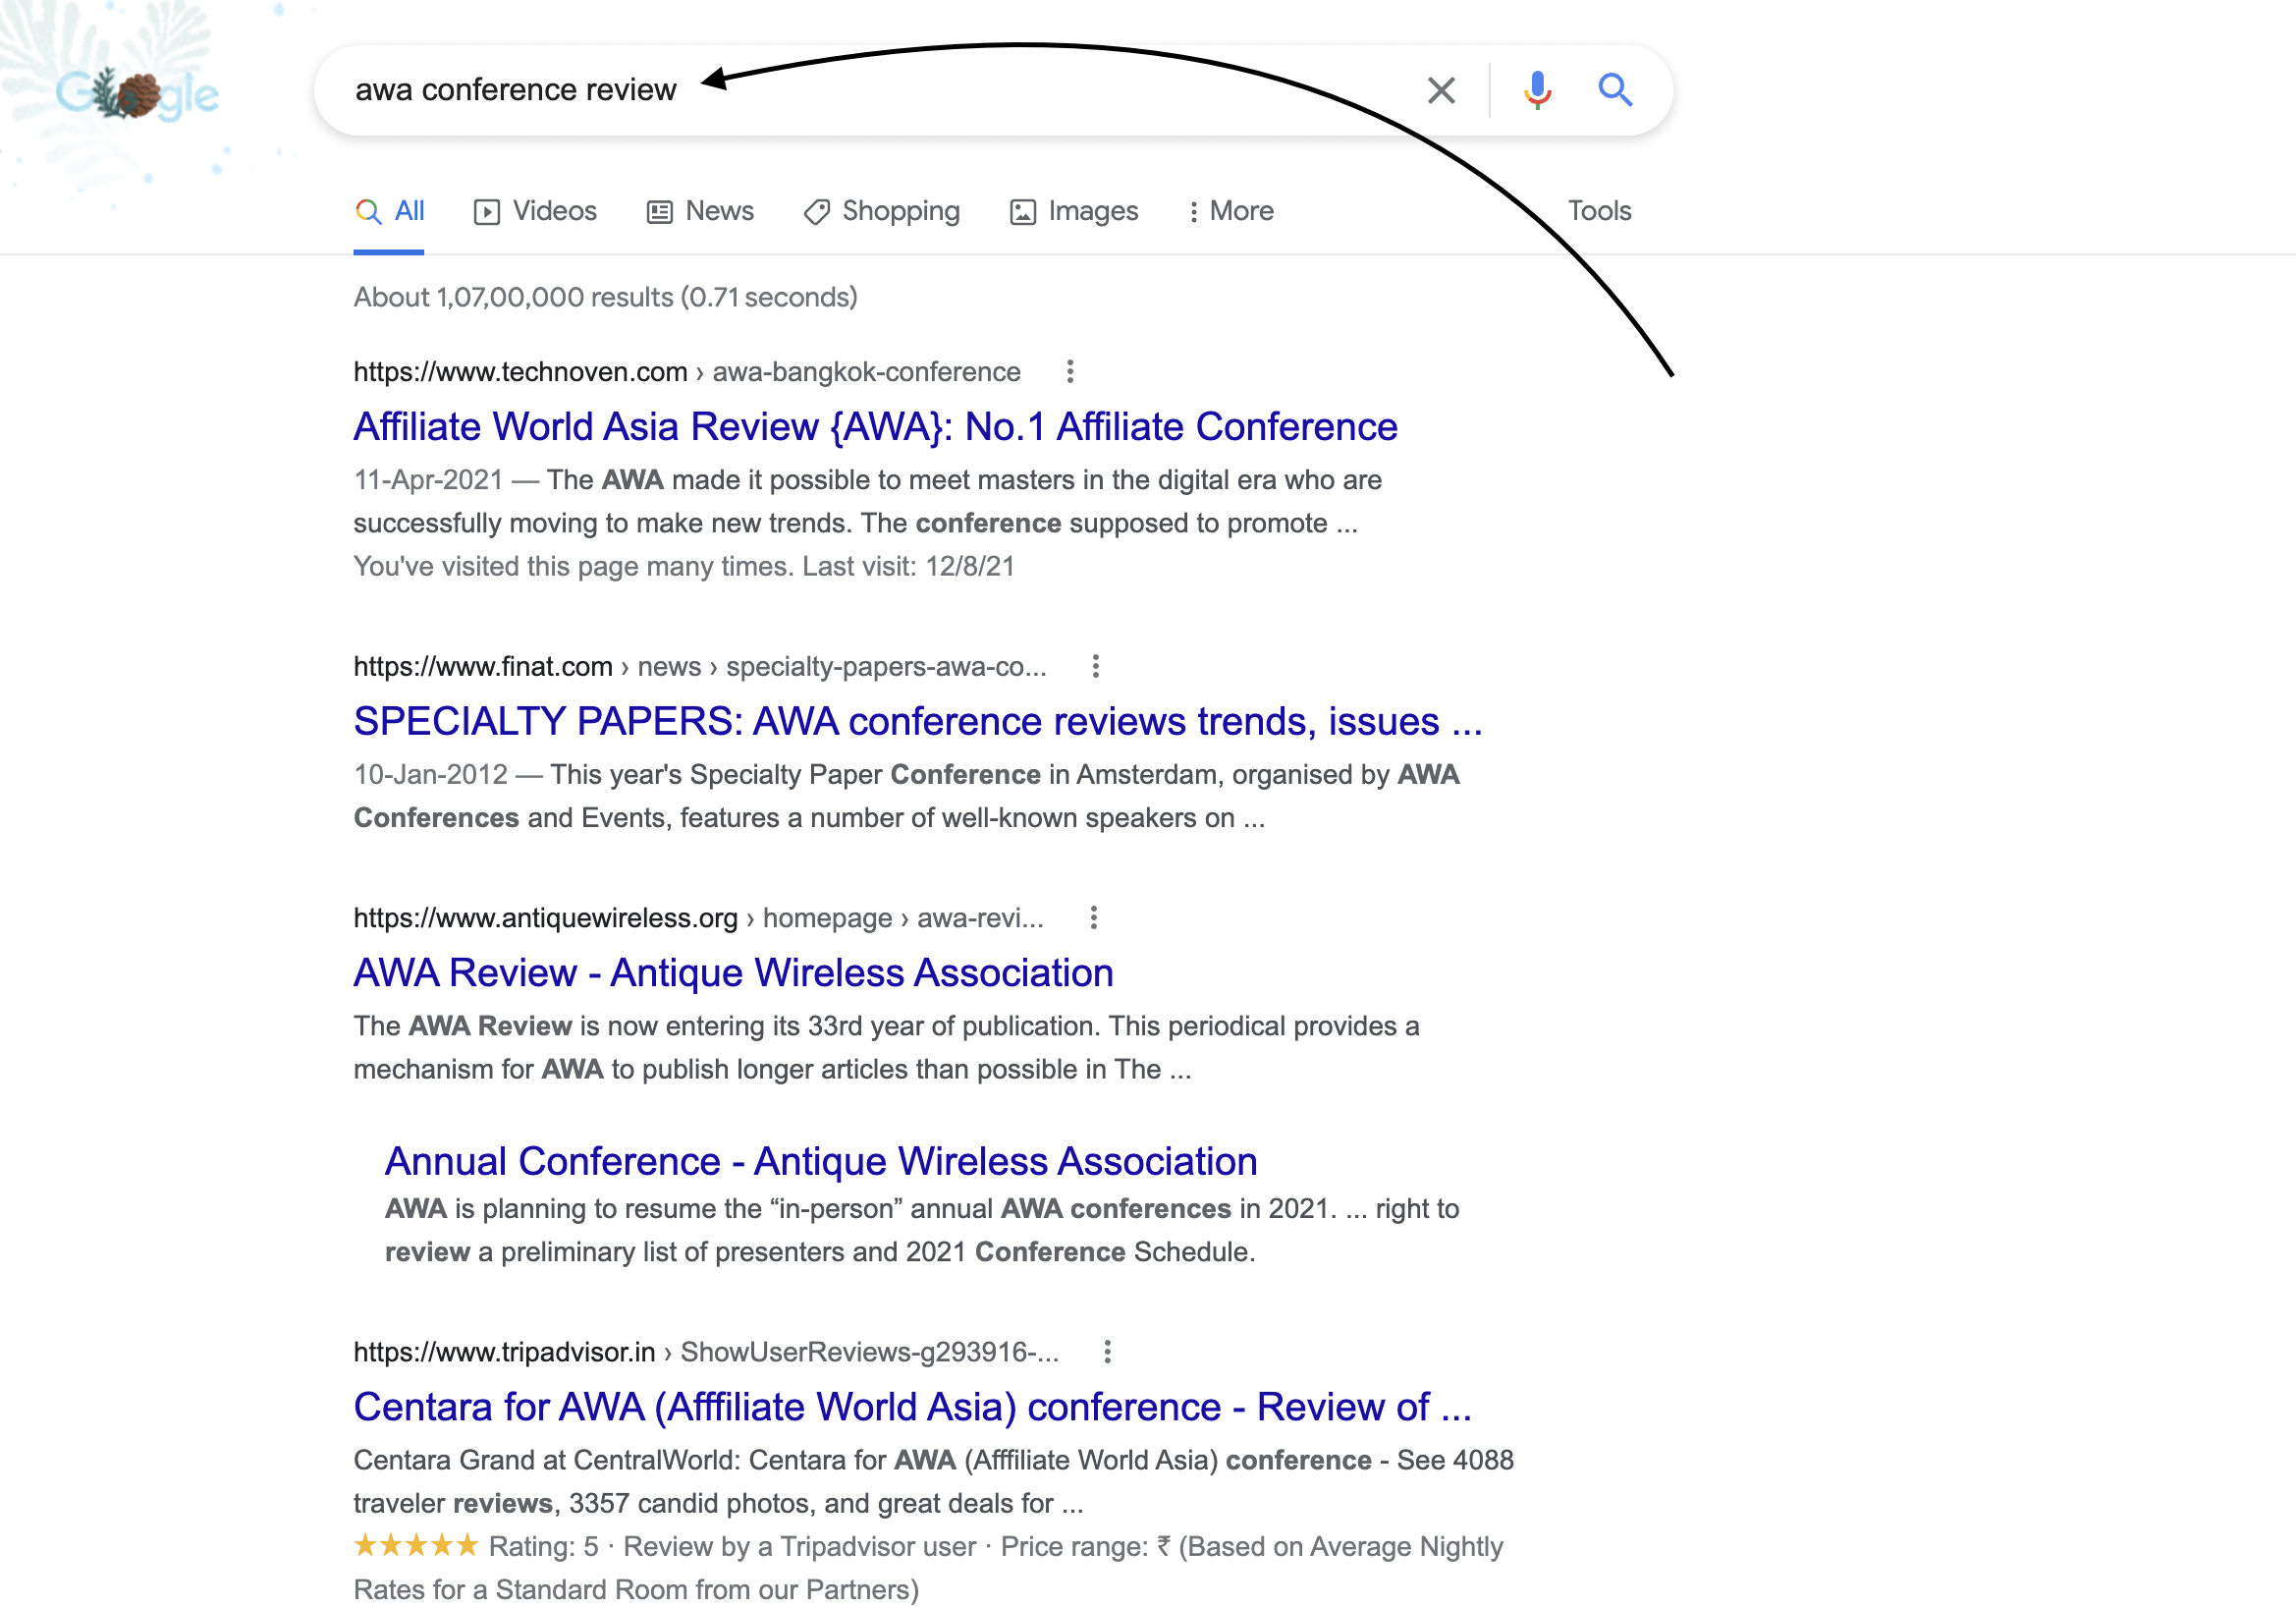
Task: Click the voice search microphone icon
Action: (x=1537, y=90)
